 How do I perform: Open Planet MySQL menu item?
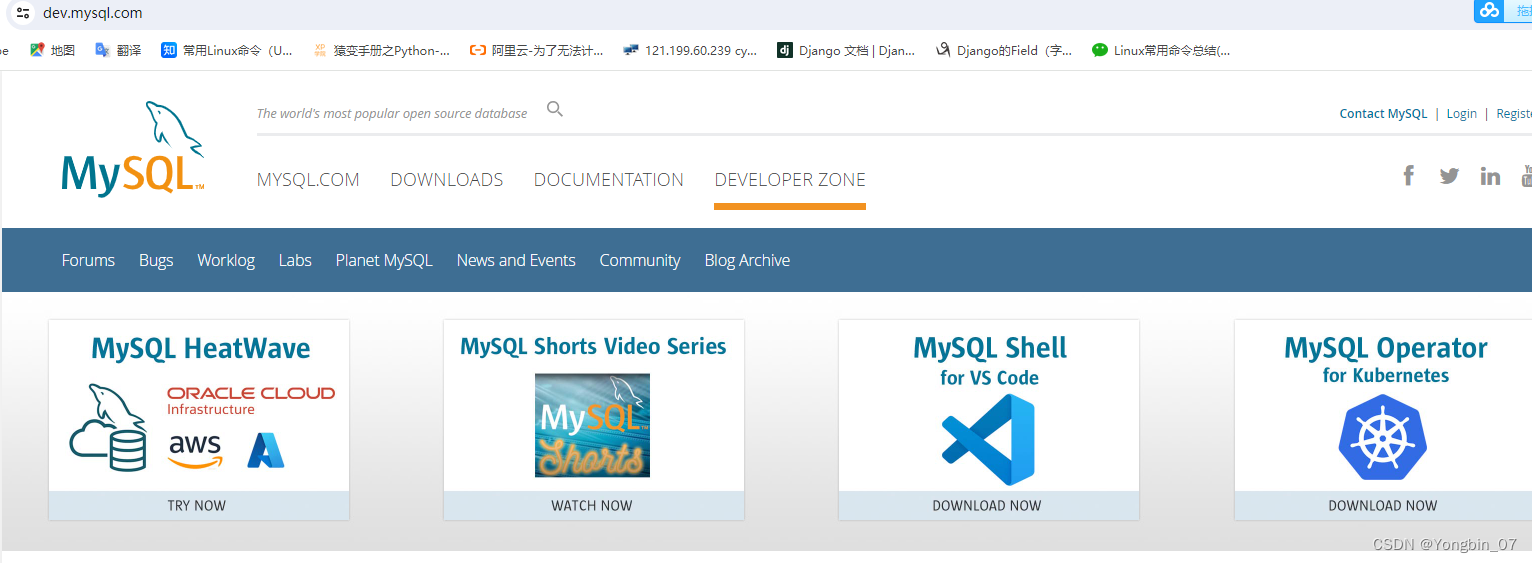[384, 260]
